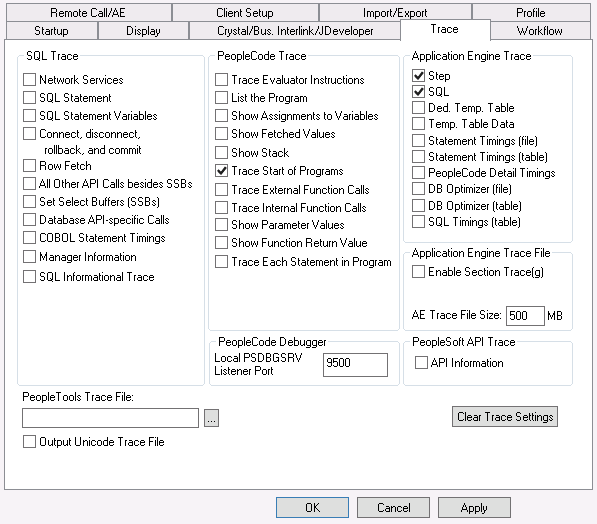Enable PeopleCode Detail Timings
The height and width of the screenshot is (524, 597).
(418, 173)
